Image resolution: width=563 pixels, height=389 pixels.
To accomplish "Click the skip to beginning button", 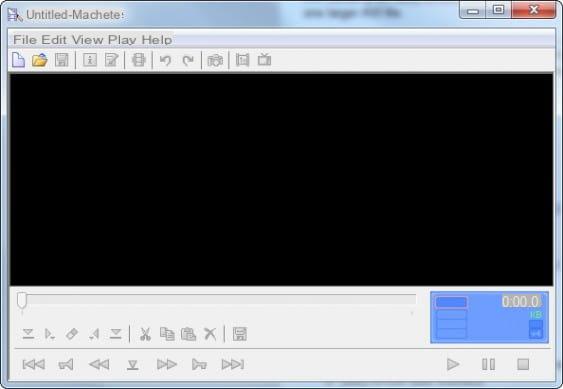I will tap(34, 364).
